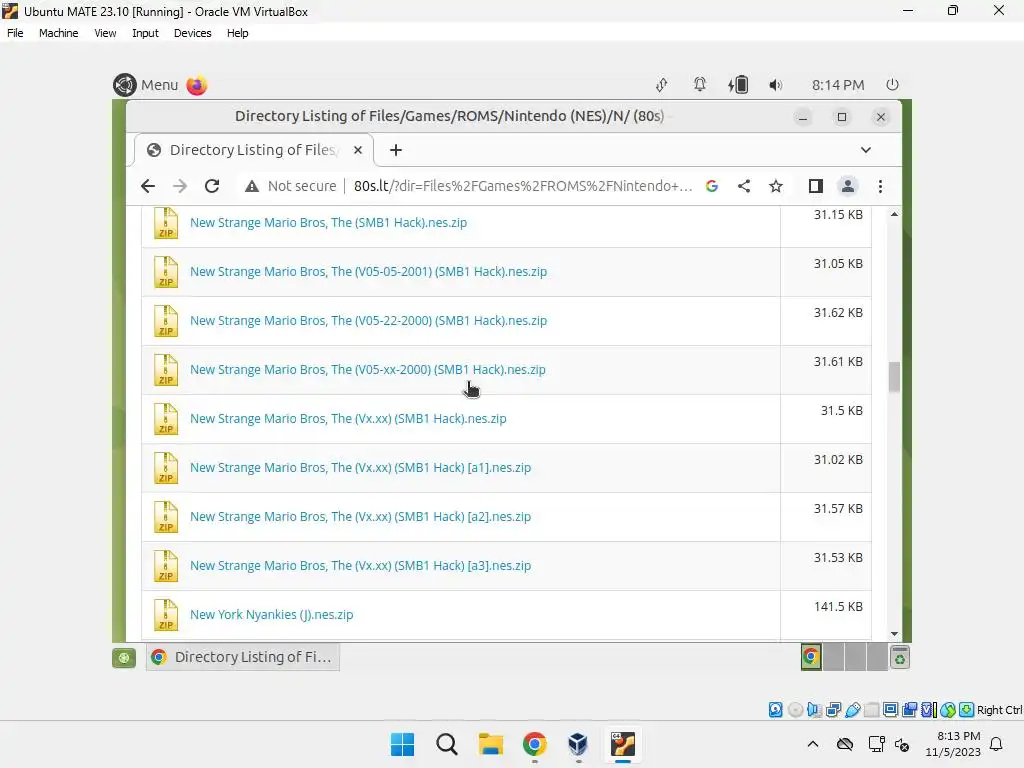Open the V05-xx-2000 SMB1 Hack zip link
Viewport: 1024px width, 768px height.
368,370
